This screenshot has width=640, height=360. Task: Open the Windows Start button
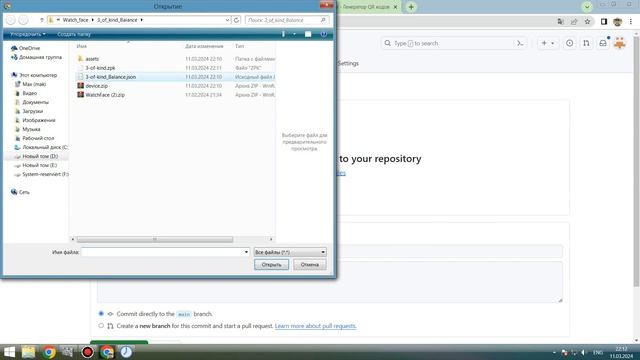click(x=9, y=352)
